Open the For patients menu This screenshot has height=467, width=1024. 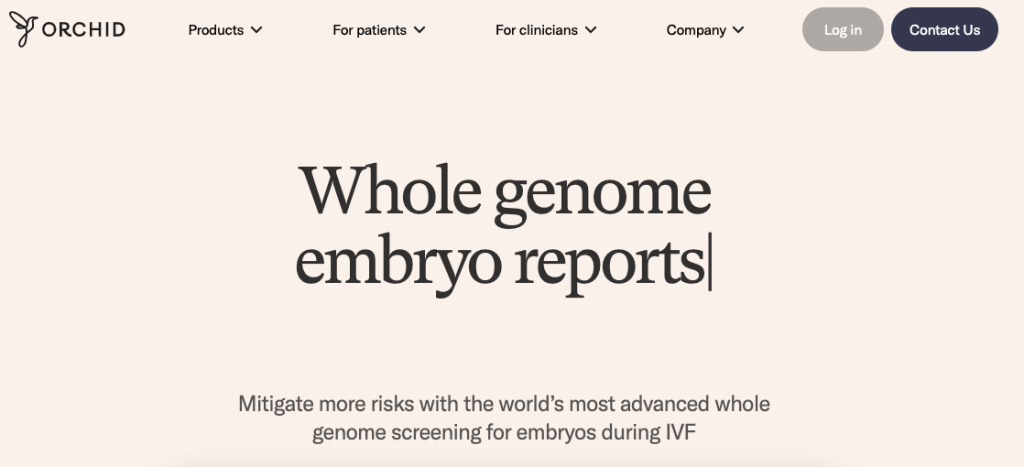coord(369,30)
